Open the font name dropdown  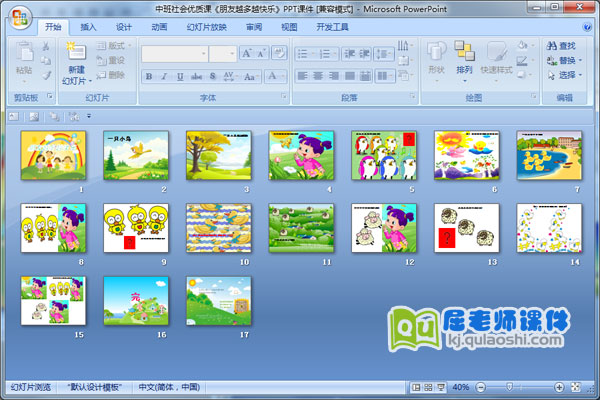[x=204, y=54]
